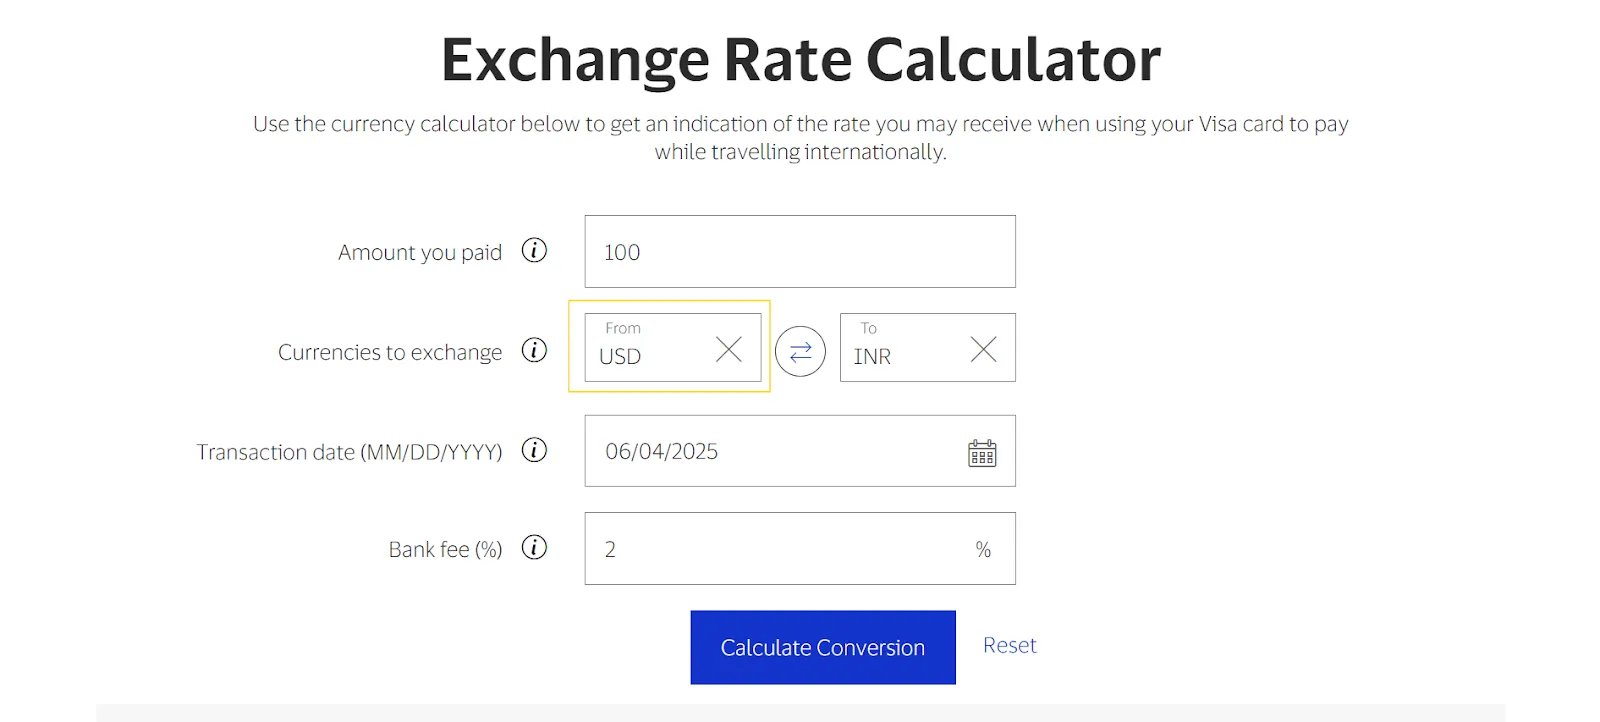Click the Exchange Rate Calculator heading
This screenshot has height=722, width=1600.
tap(799, 58)
